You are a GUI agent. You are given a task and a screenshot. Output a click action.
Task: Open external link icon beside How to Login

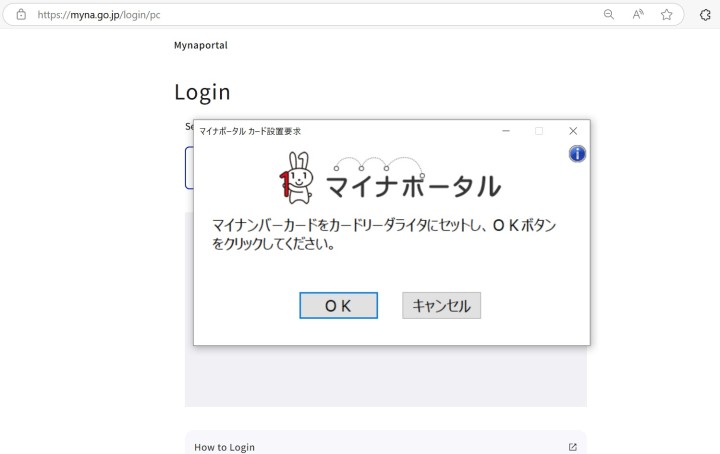click(572, 447)
